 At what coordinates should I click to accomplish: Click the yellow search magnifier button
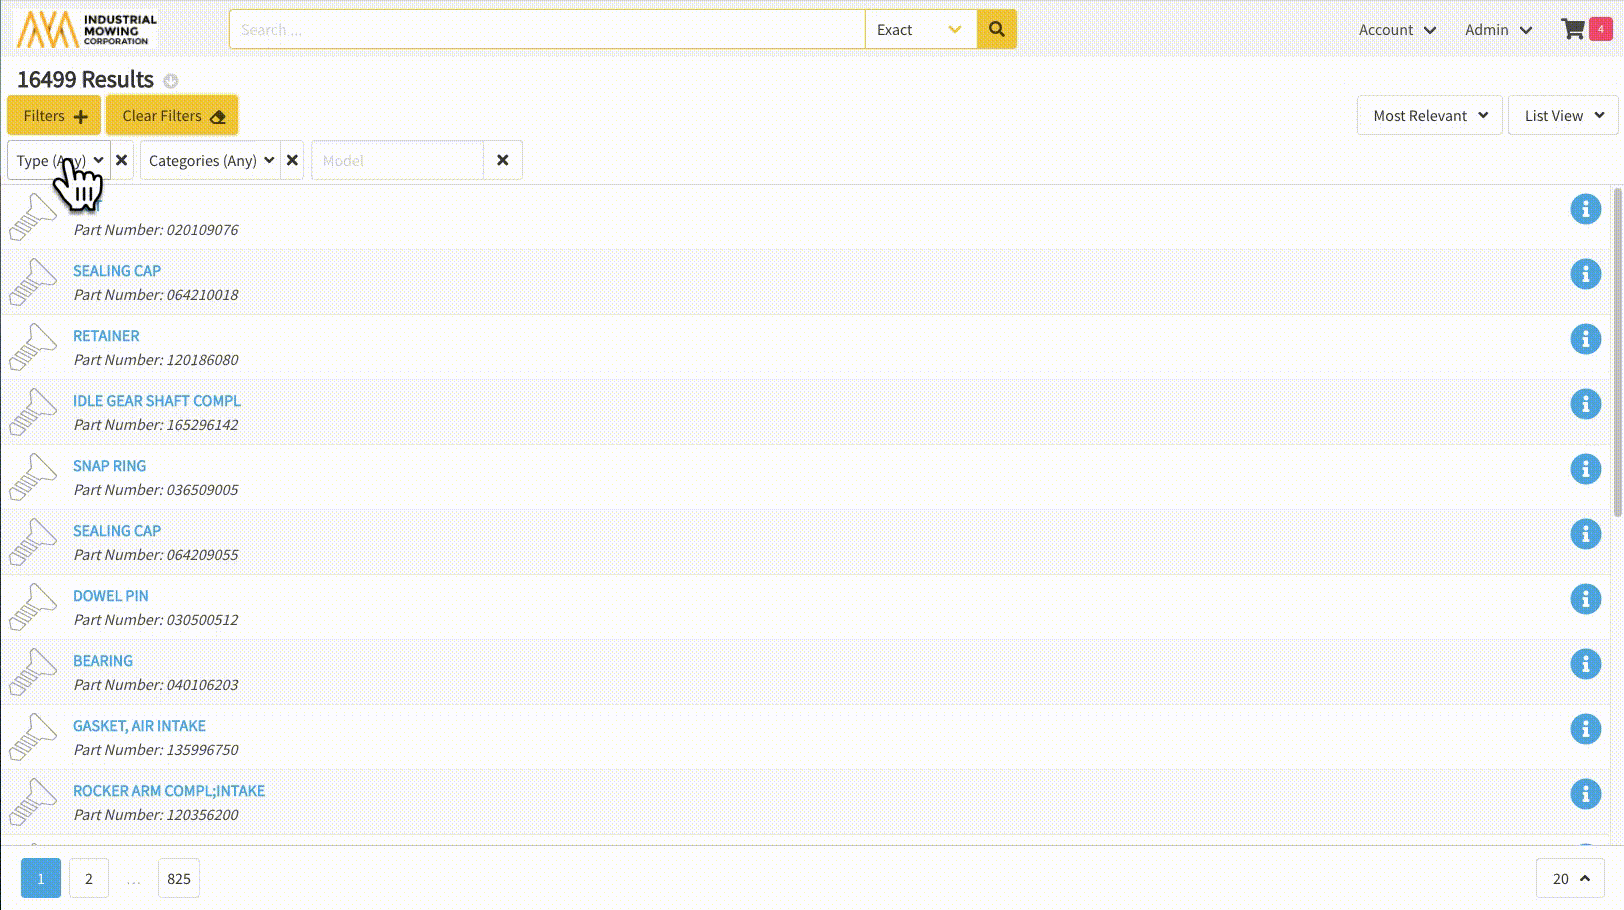[x=996, y=30]
